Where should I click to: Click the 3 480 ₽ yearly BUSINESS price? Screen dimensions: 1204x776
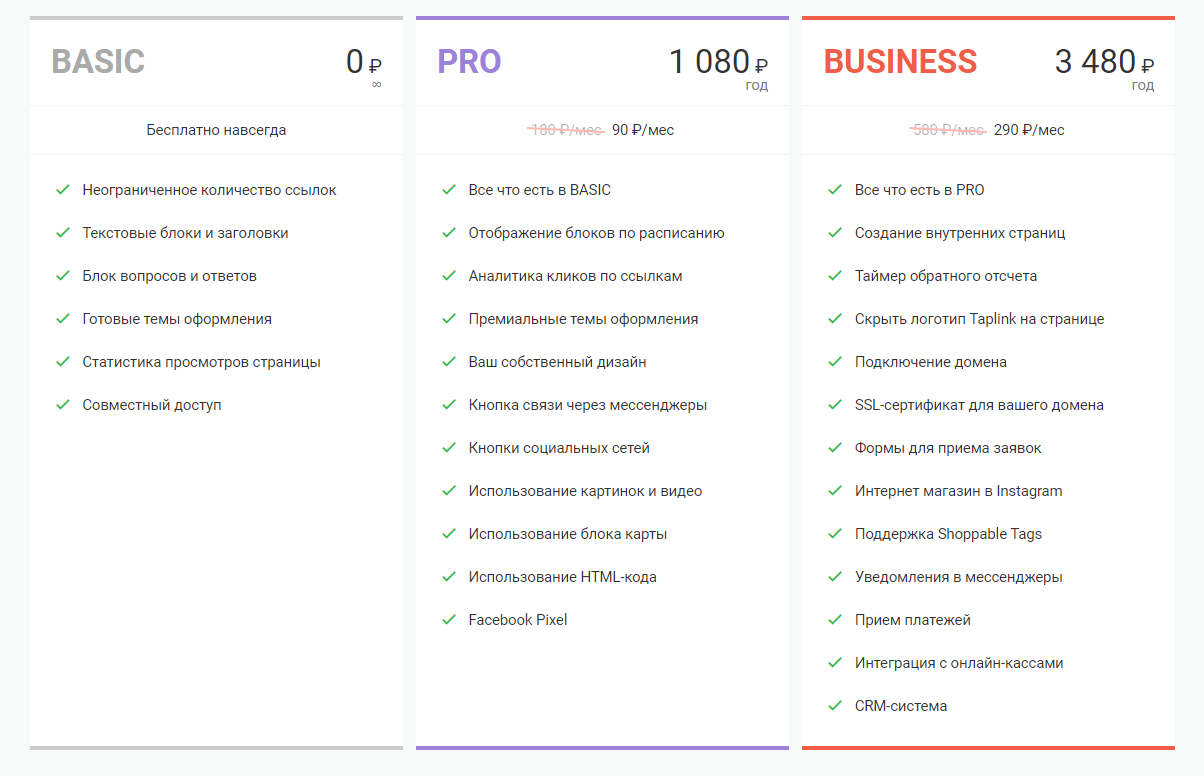coord(1104,62)
